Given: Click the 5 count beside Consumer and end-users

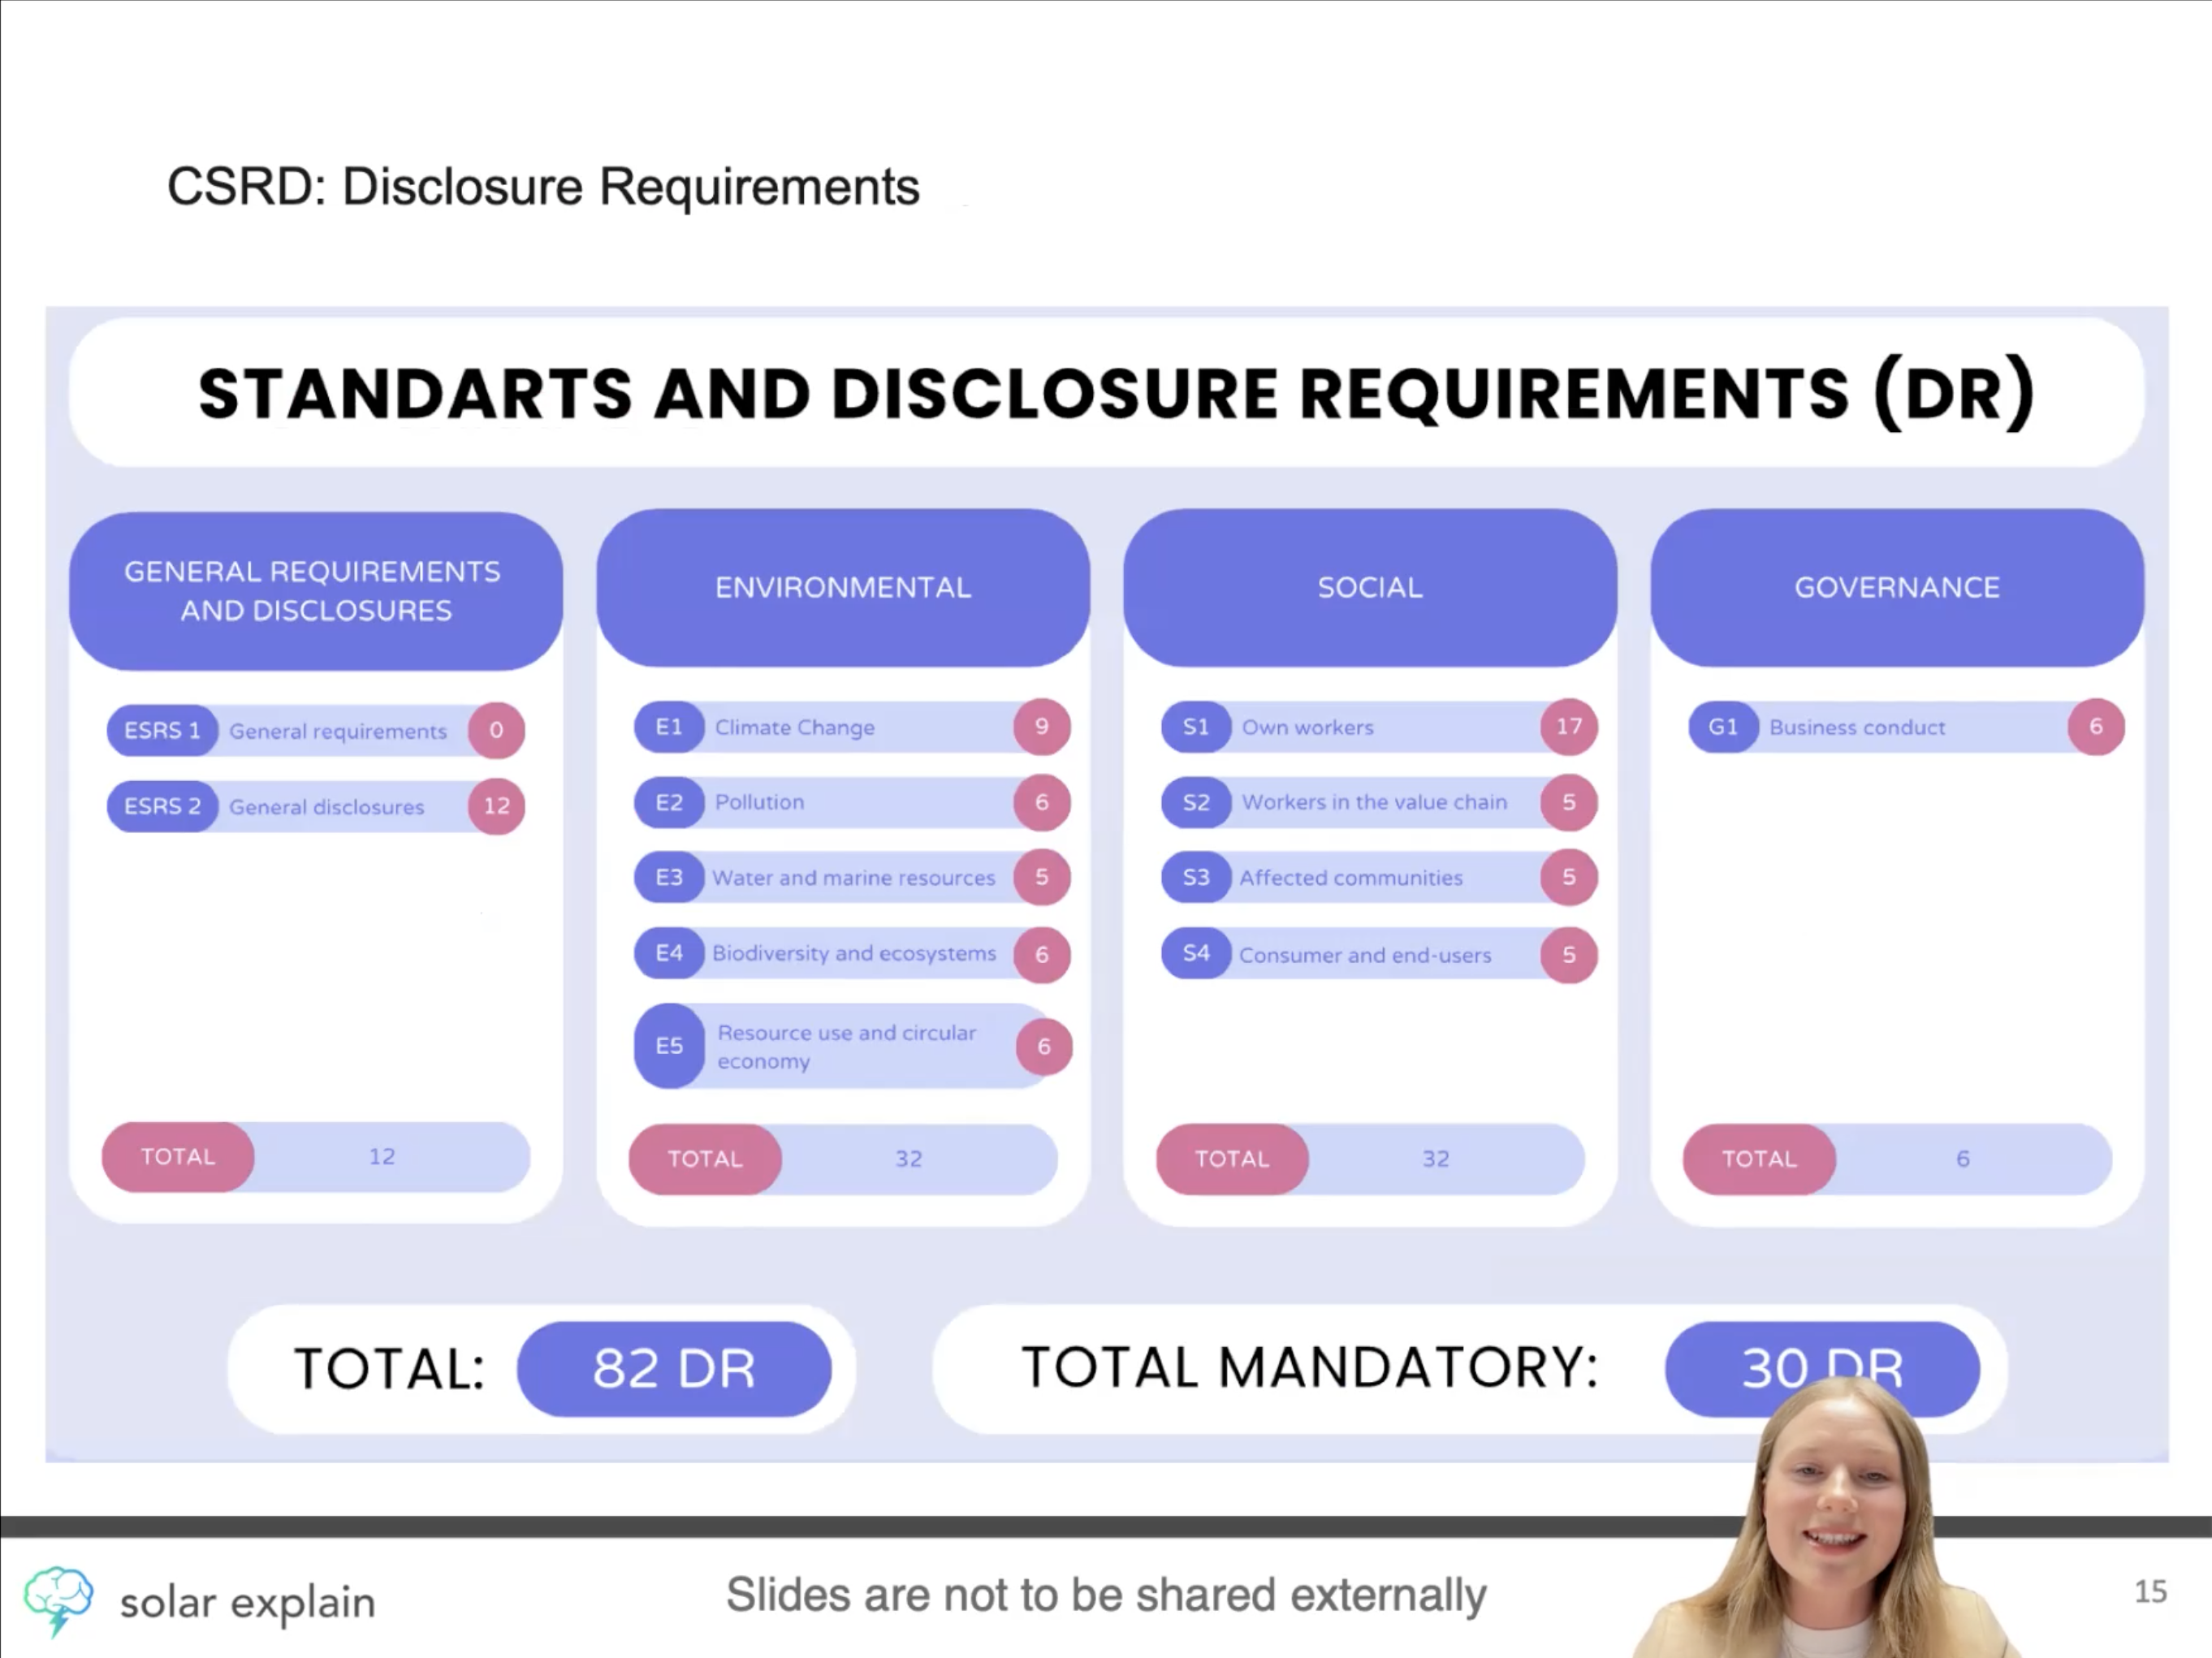Looking at the screenshot, I should (x=1569, y=955).
